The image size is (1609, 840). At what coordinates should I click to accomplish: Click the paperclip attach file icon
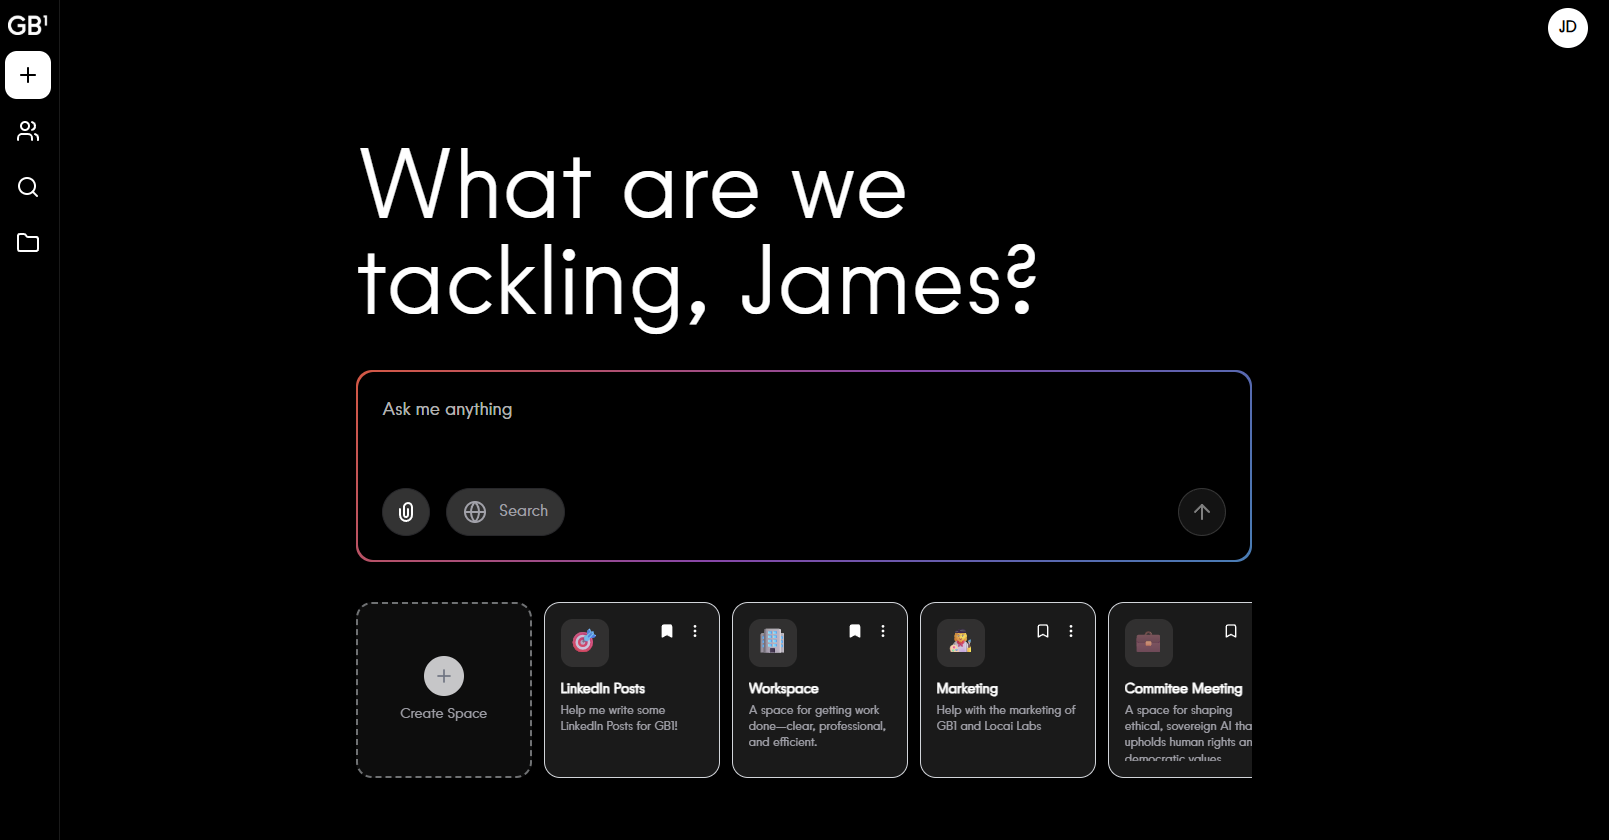(x=406, y=512)
